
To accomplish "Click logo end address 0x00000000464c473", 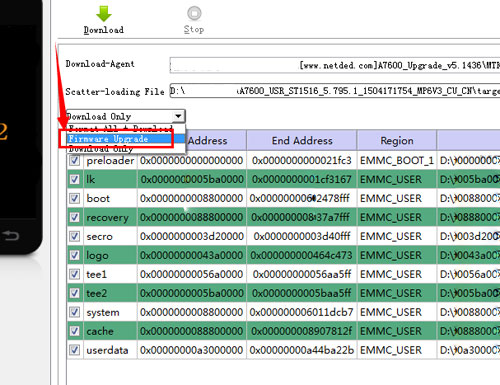I will (x=302, y=256).
